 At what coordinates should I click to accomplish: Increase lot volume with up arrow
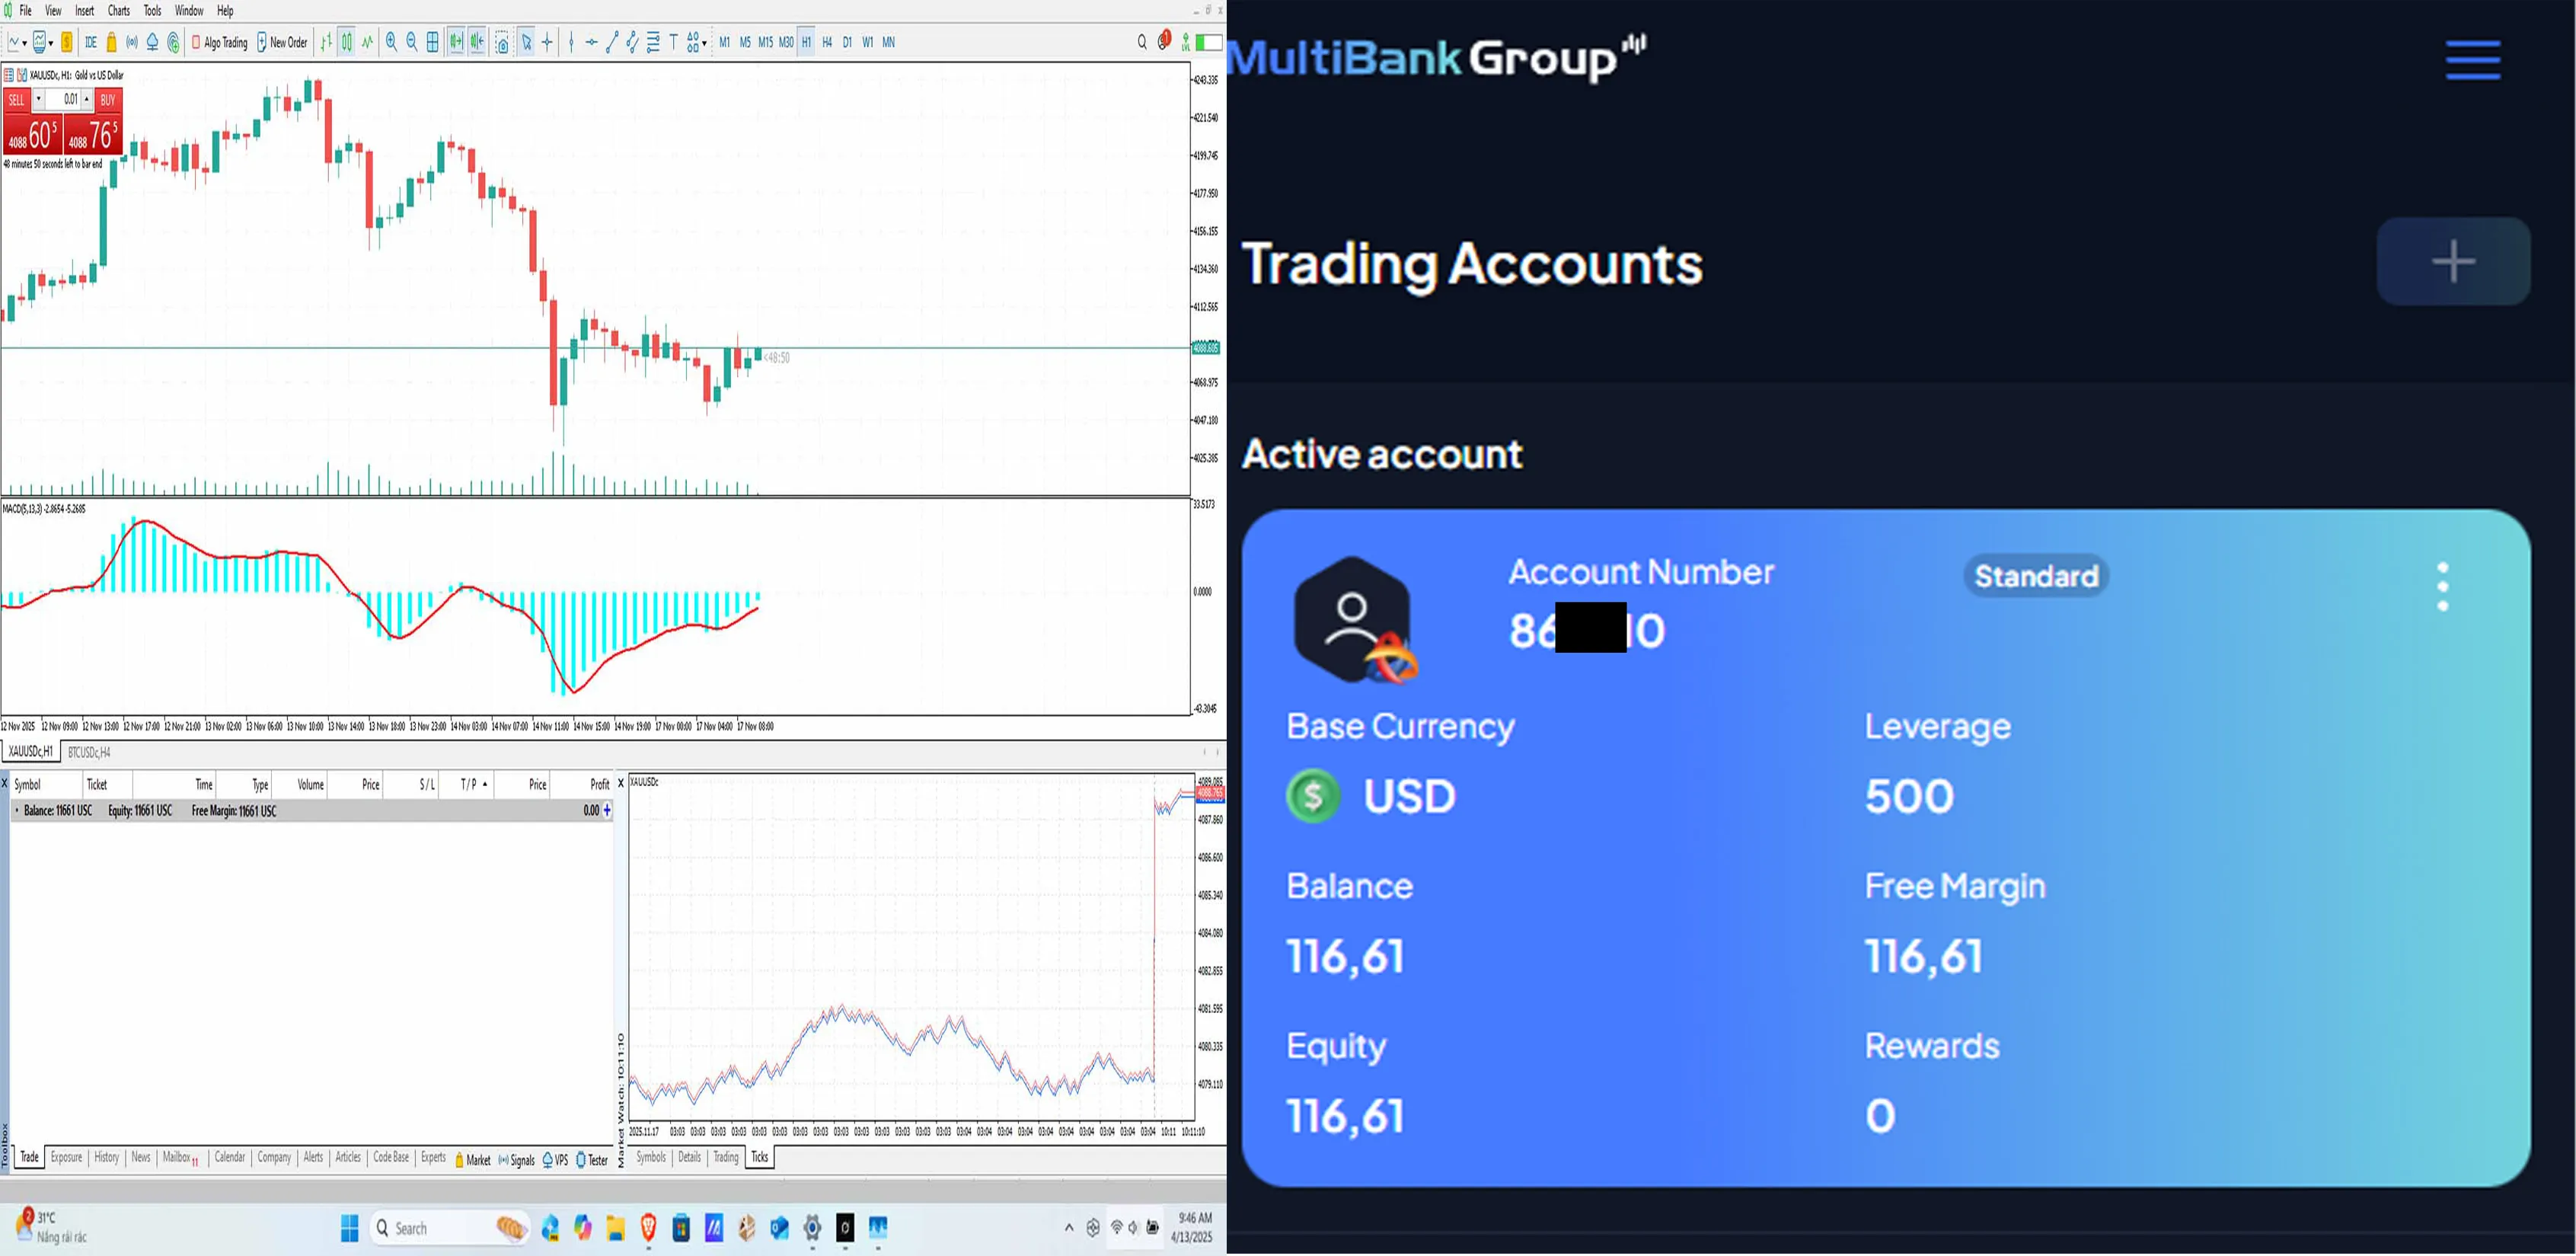coord(87,100)
